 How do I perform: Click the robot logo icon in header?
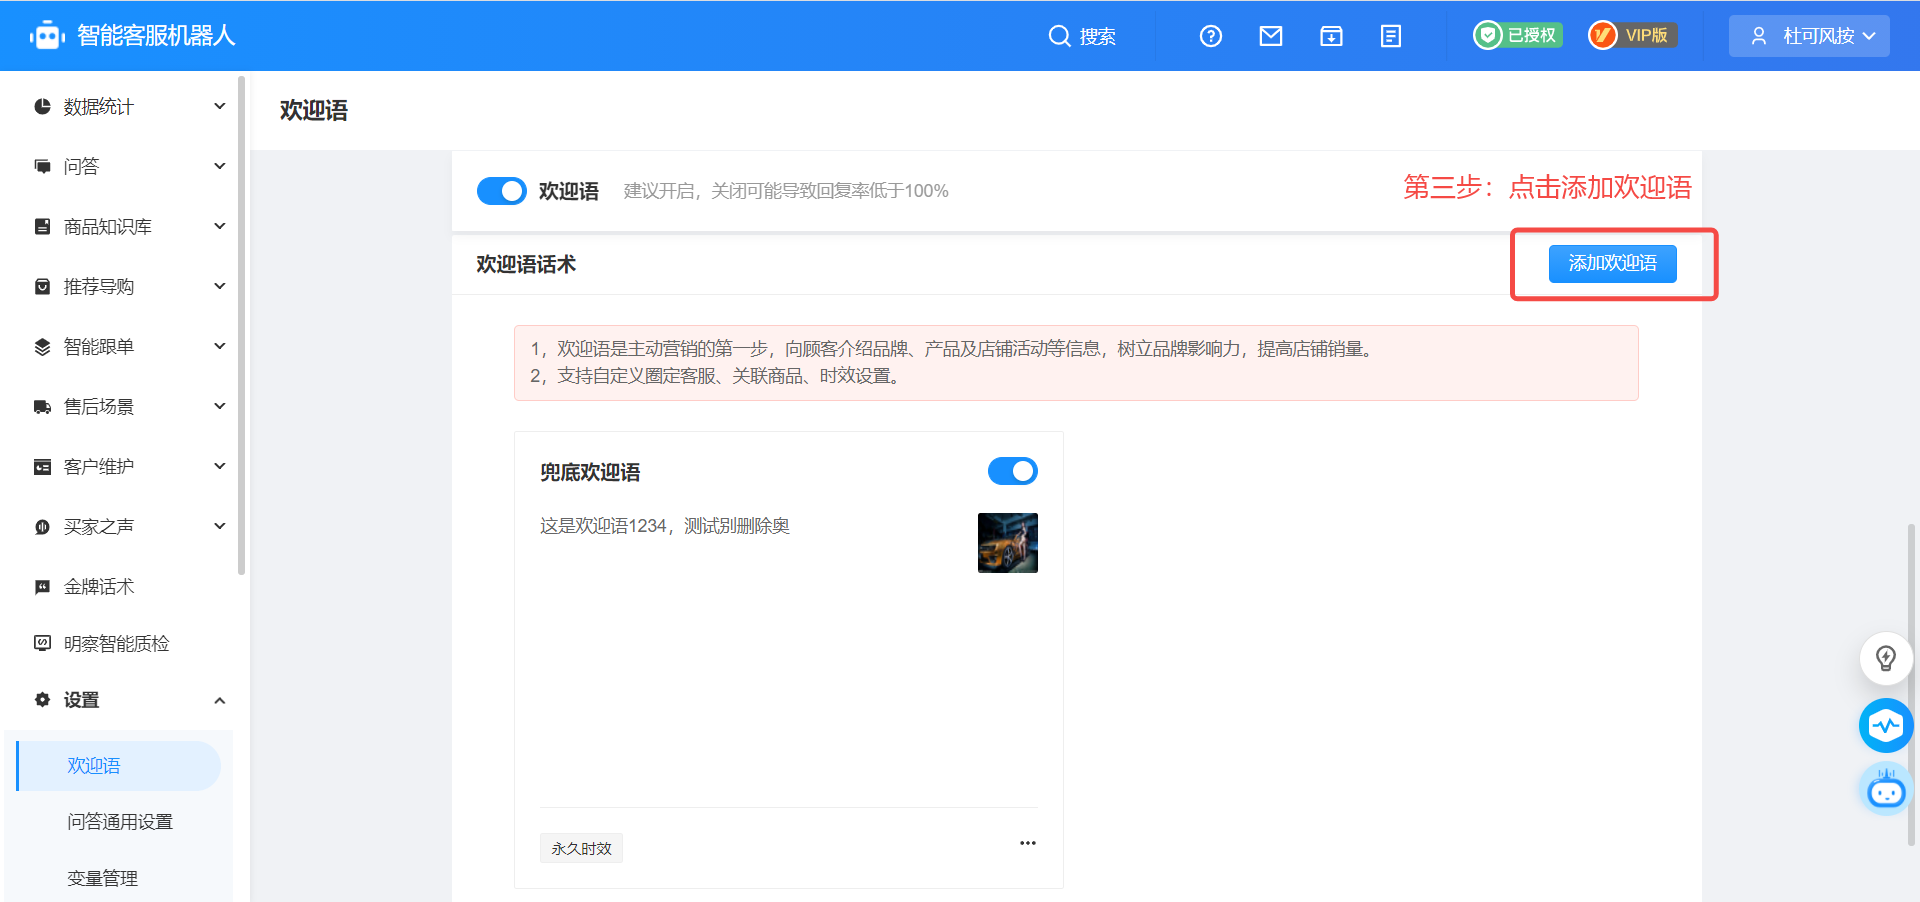click(47, 36)
